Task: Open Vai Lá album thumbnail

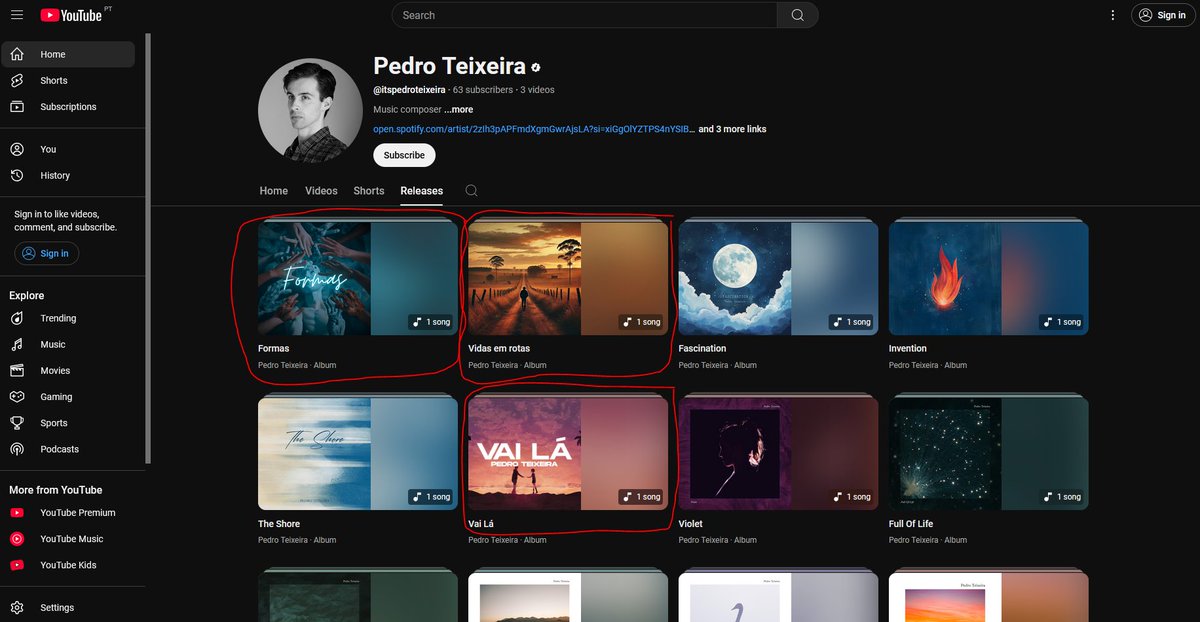Action: 568,453
